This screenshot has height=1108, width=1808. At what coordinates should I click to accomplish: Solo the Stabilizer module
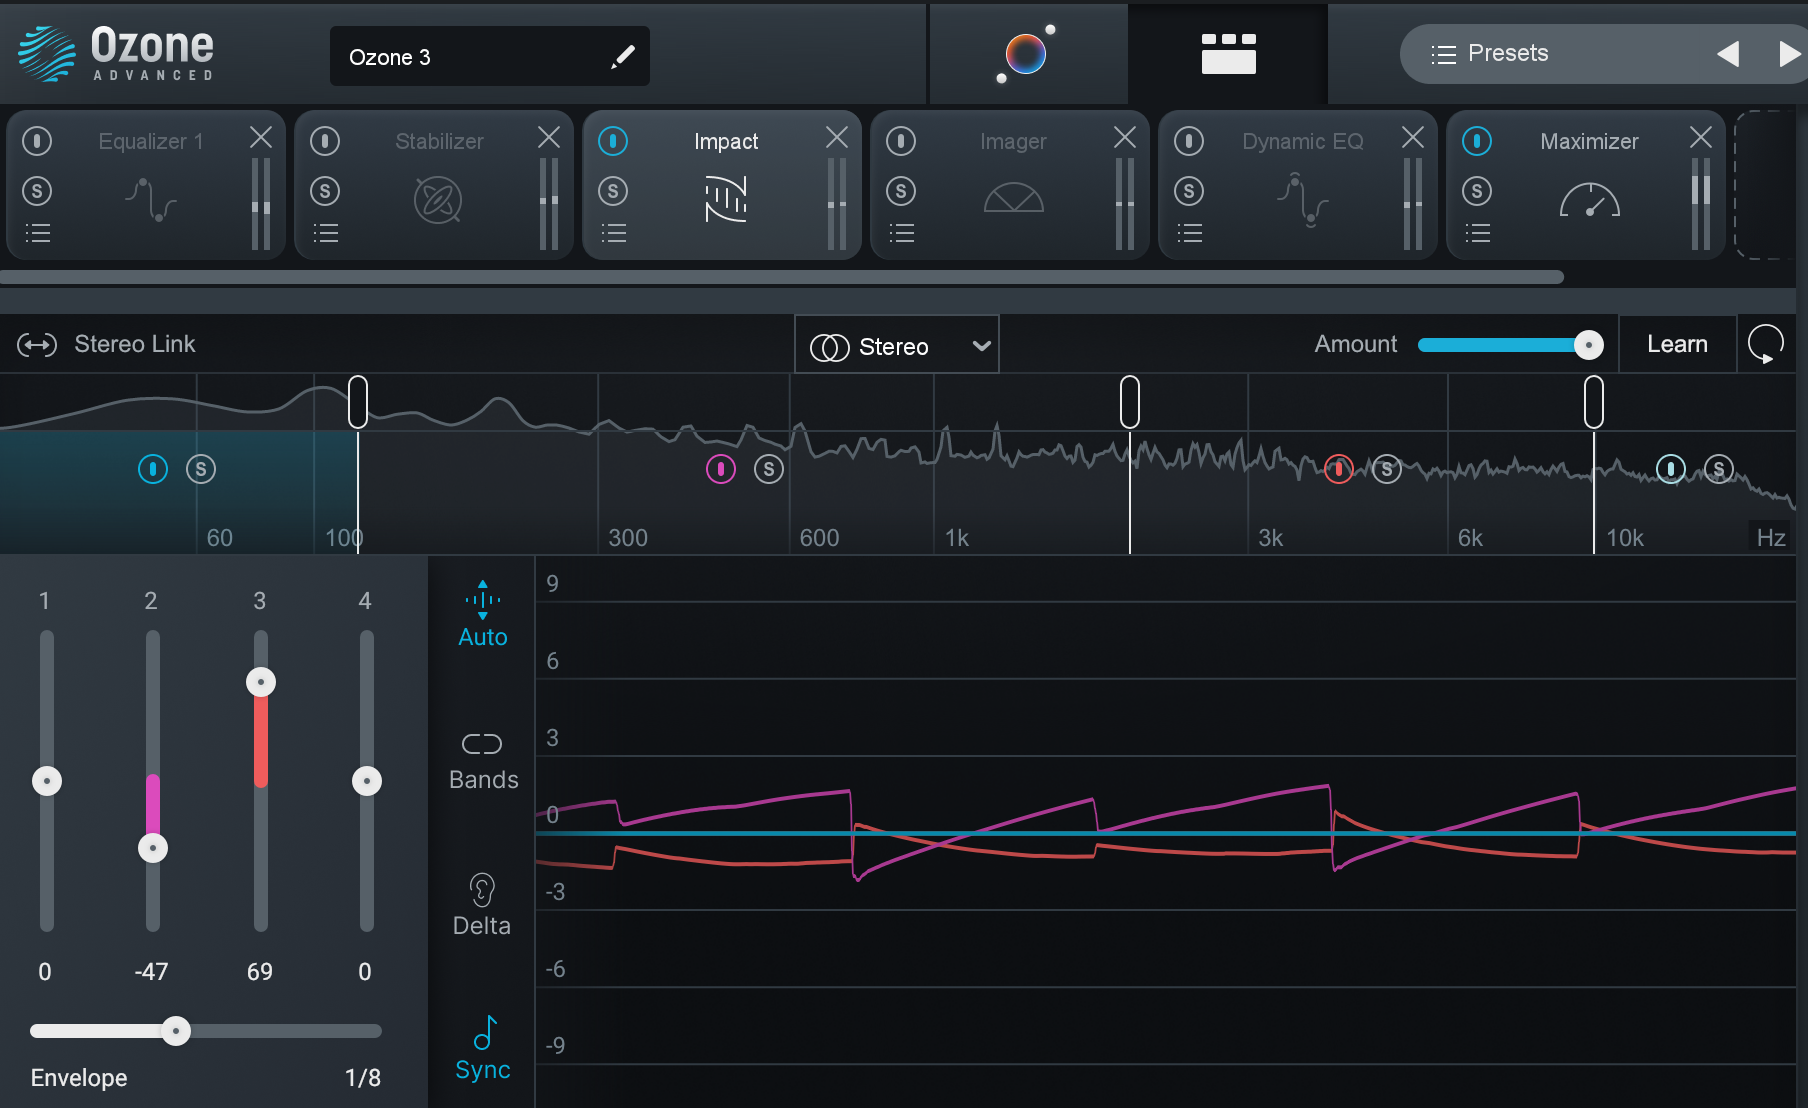click(x=325, y=191)
